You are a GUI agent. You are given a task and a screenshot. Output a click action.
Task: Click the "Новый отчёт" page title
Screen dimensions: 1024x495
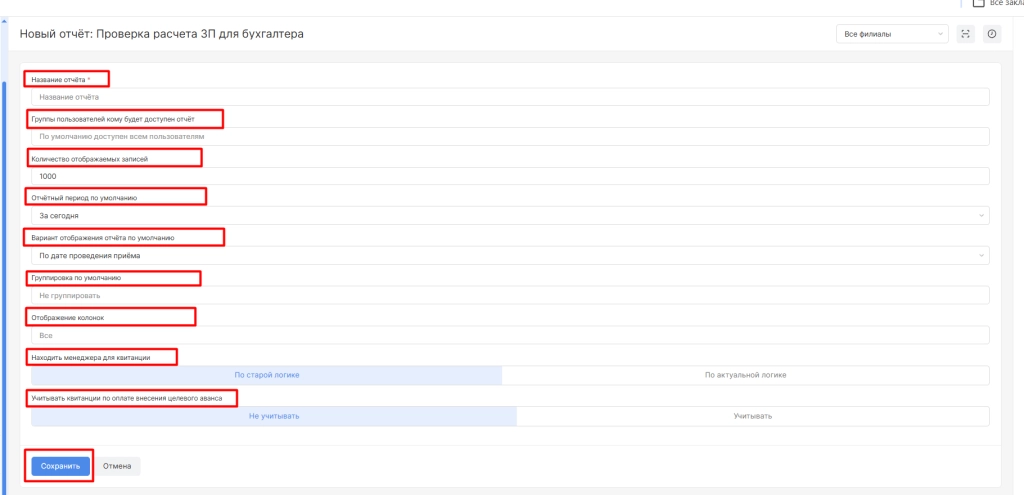pyautogui.click(x=162, y=34)
